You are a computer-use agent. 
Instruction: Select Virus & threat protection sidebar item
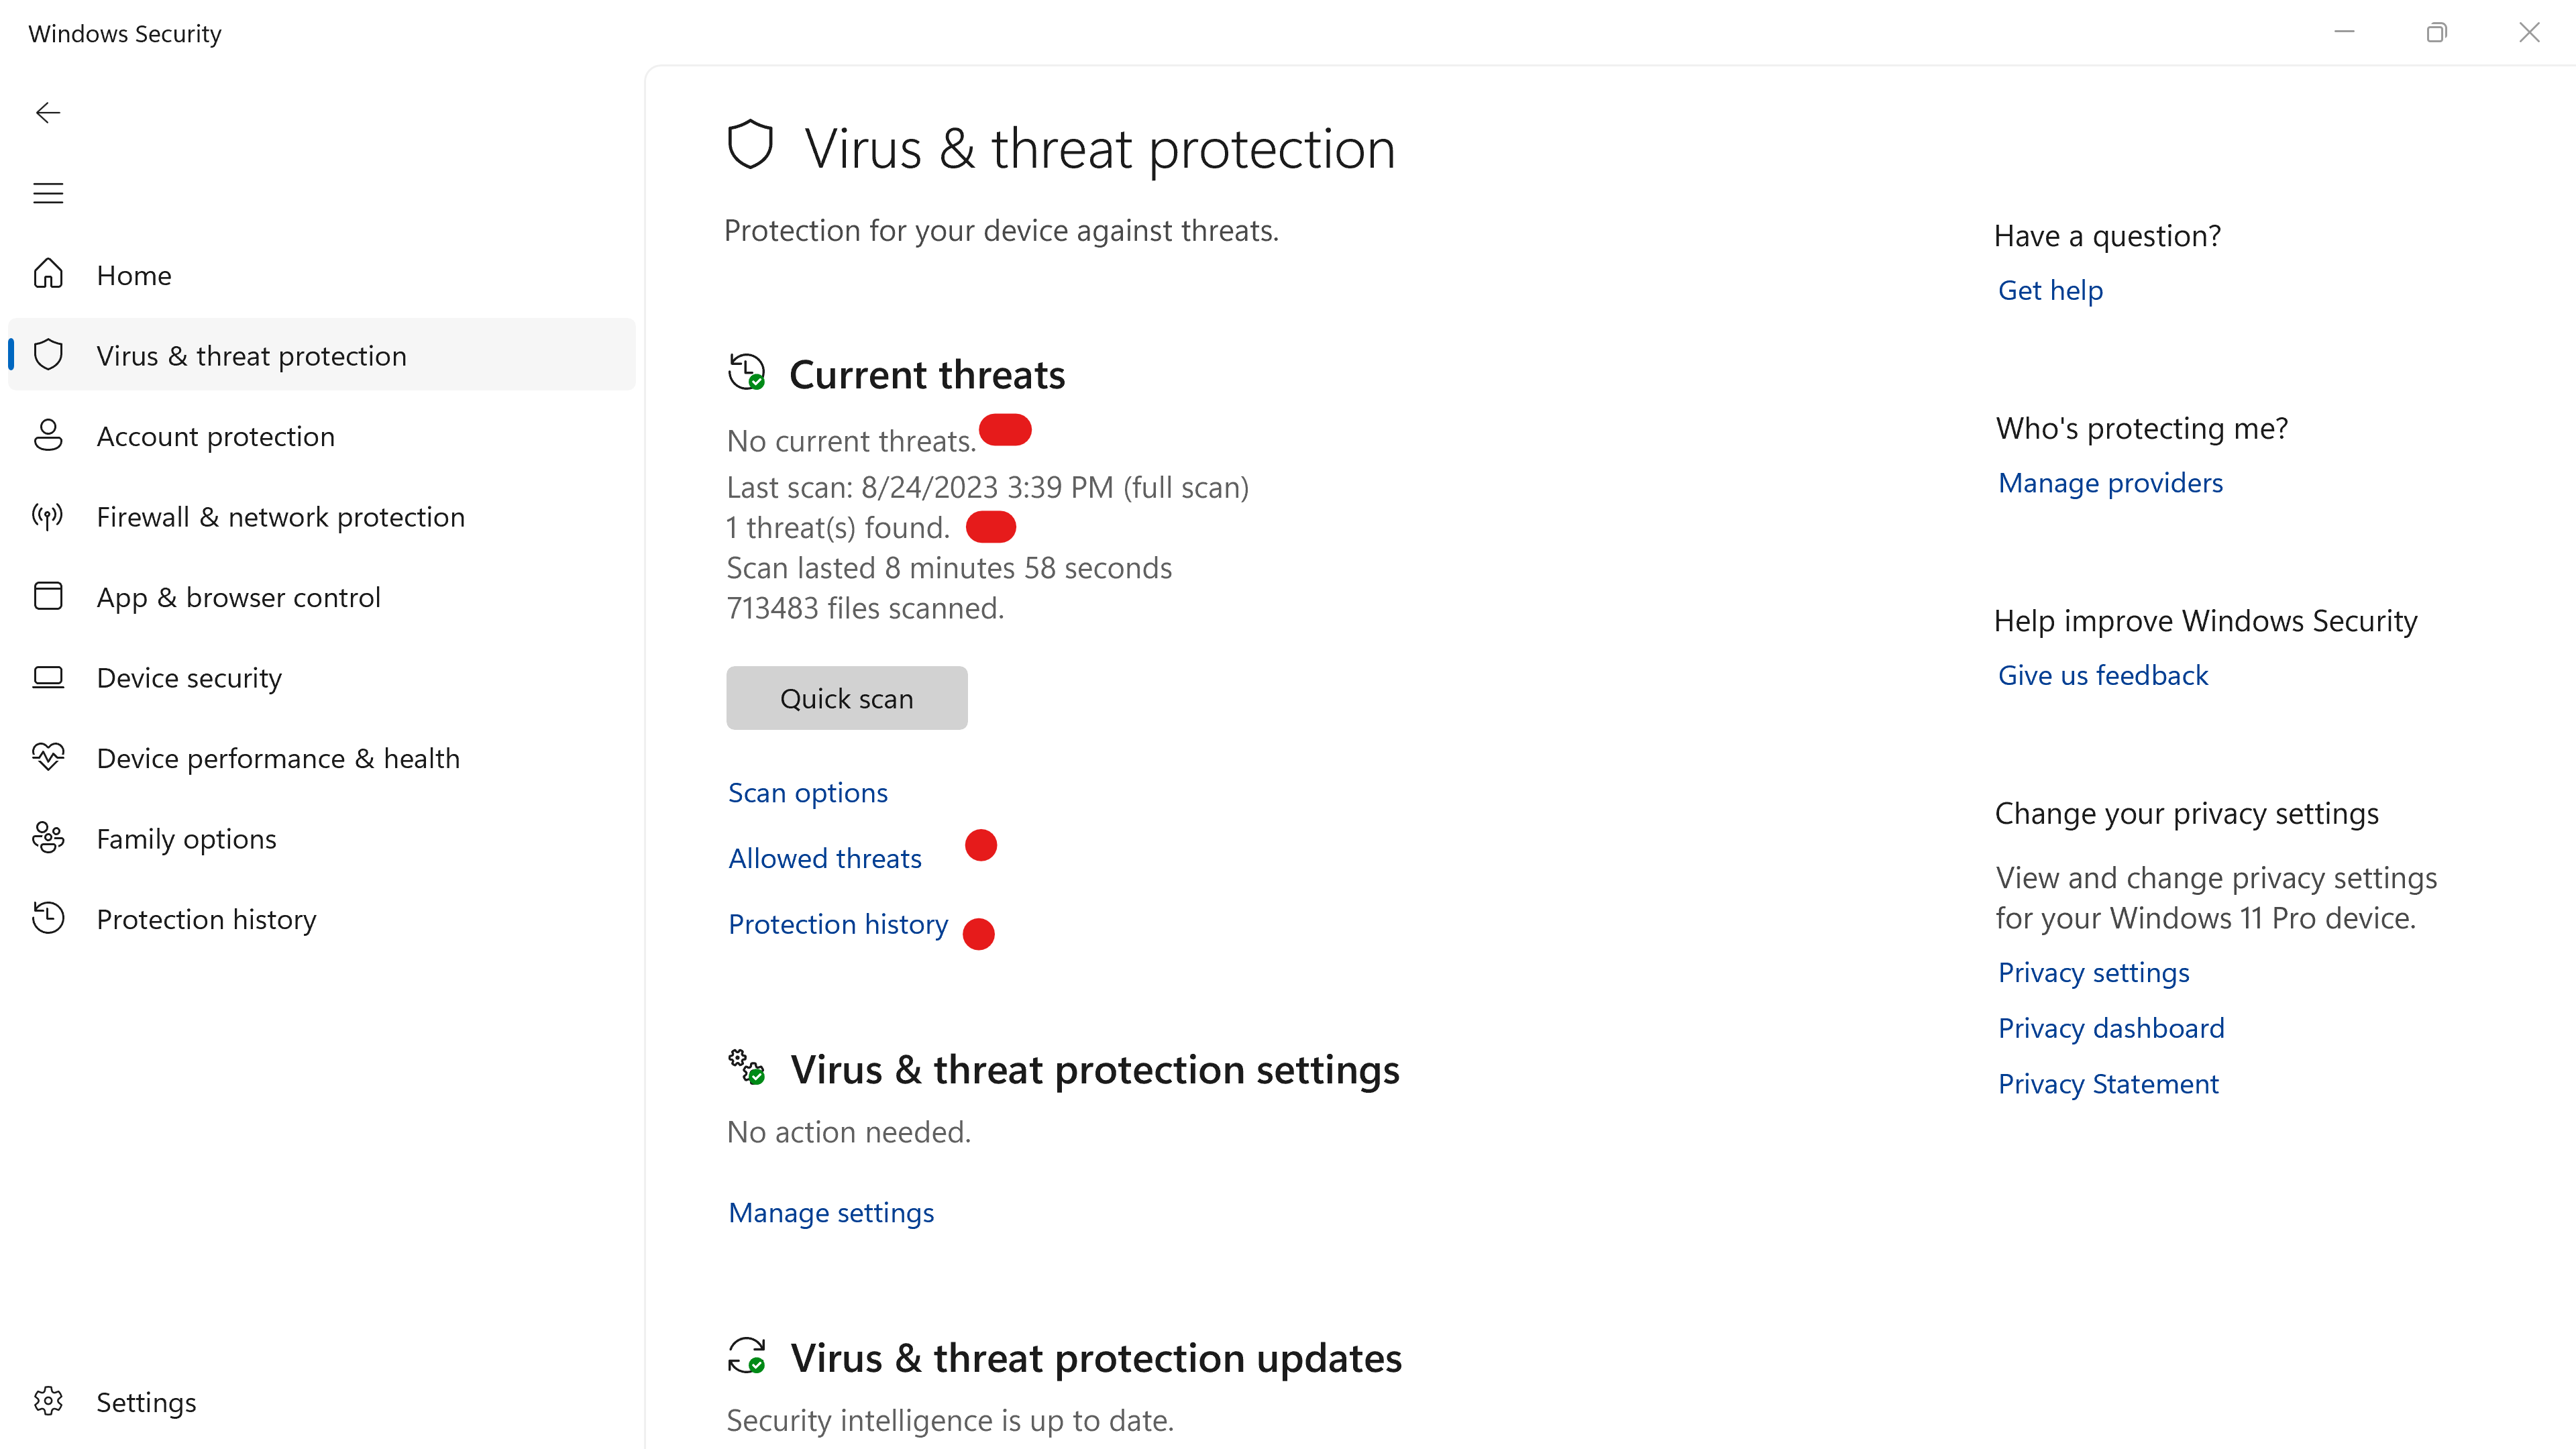(251, 356)
